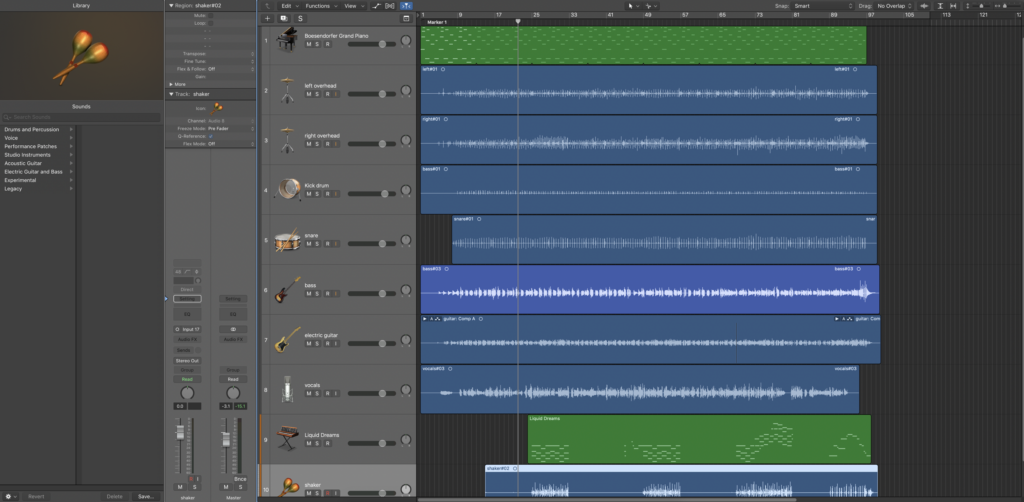
Task: Record-enable the electric guitar track
Action: [x=327, y=344]
